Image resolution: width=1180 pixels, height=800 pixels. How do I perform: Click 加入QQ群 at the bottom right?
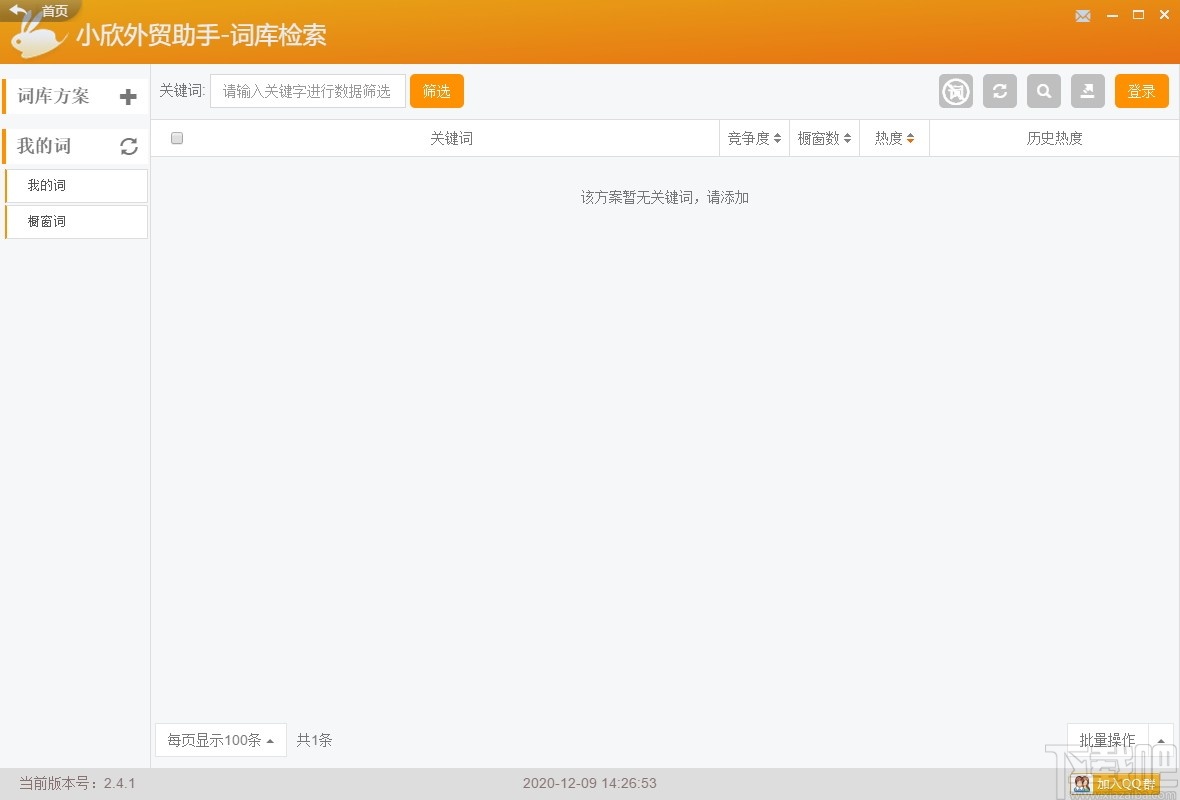click(x=1117, y=785)
